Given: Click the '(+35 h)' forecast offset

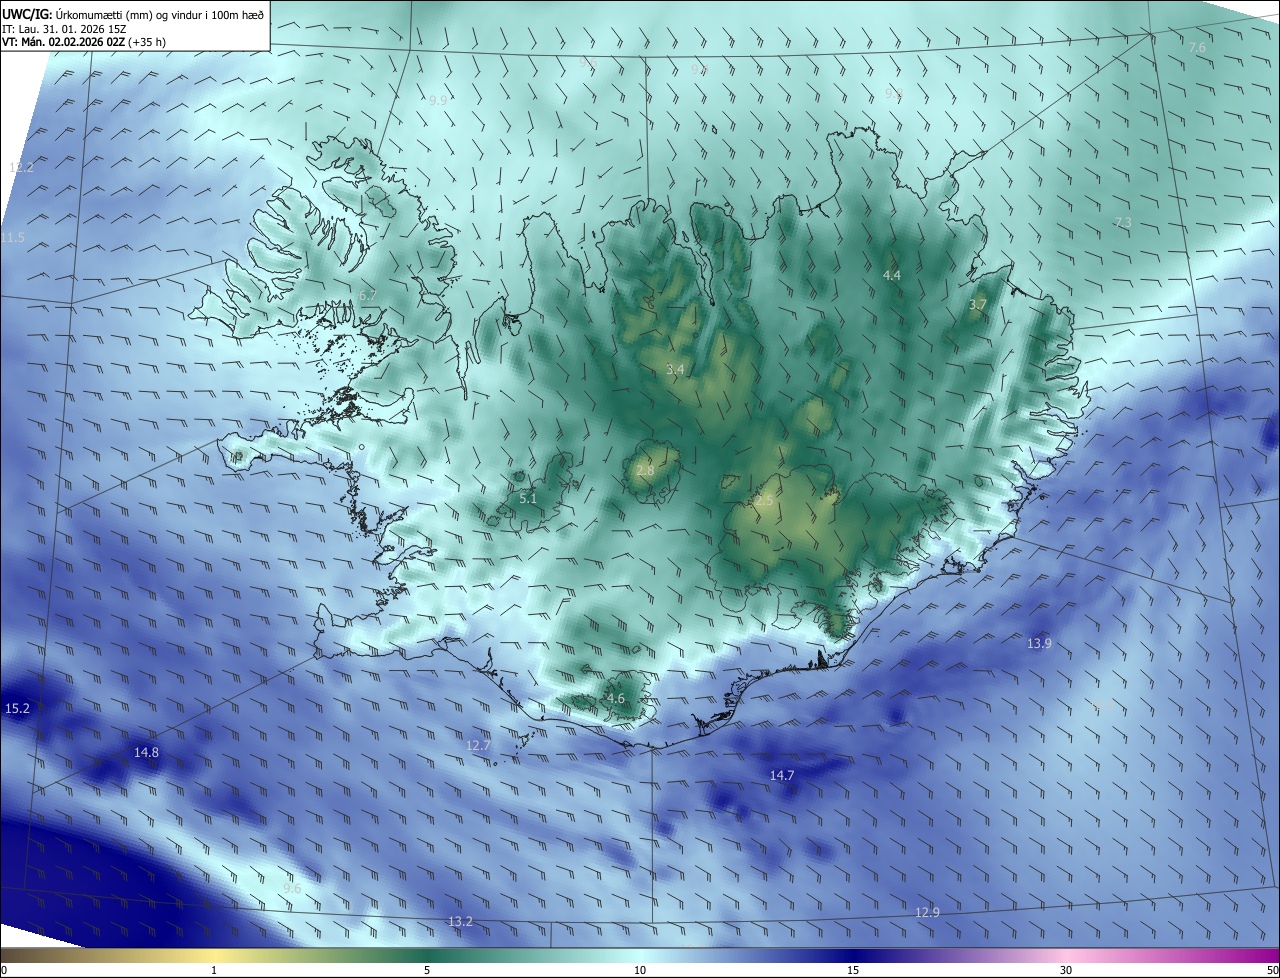Looking at the screenshot, I should (147, 42).
